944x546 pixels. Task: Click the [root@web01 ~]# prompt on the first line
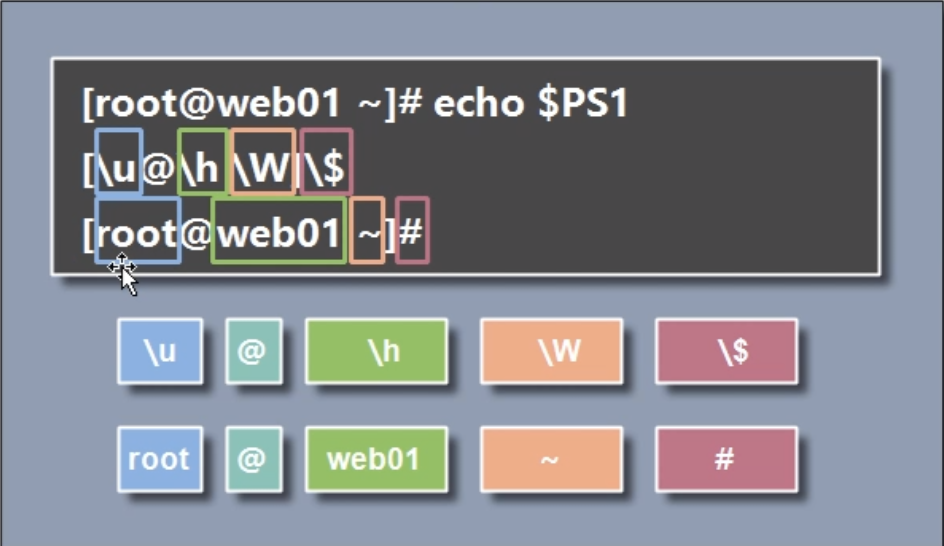click(252, 103)
